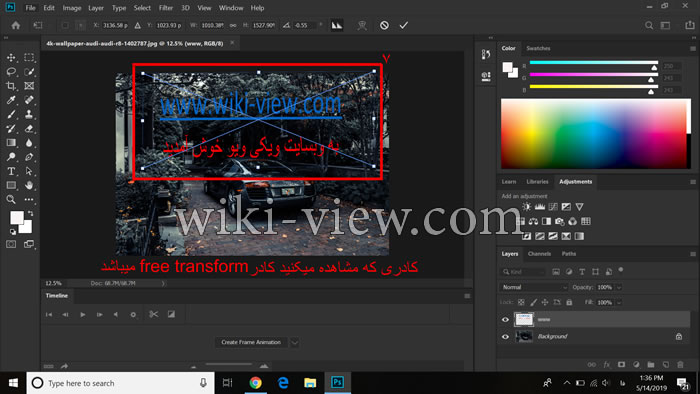Select the Gradient tool
Image resolution: width=700 pixels, height=394 pixels.
point(11,143)
